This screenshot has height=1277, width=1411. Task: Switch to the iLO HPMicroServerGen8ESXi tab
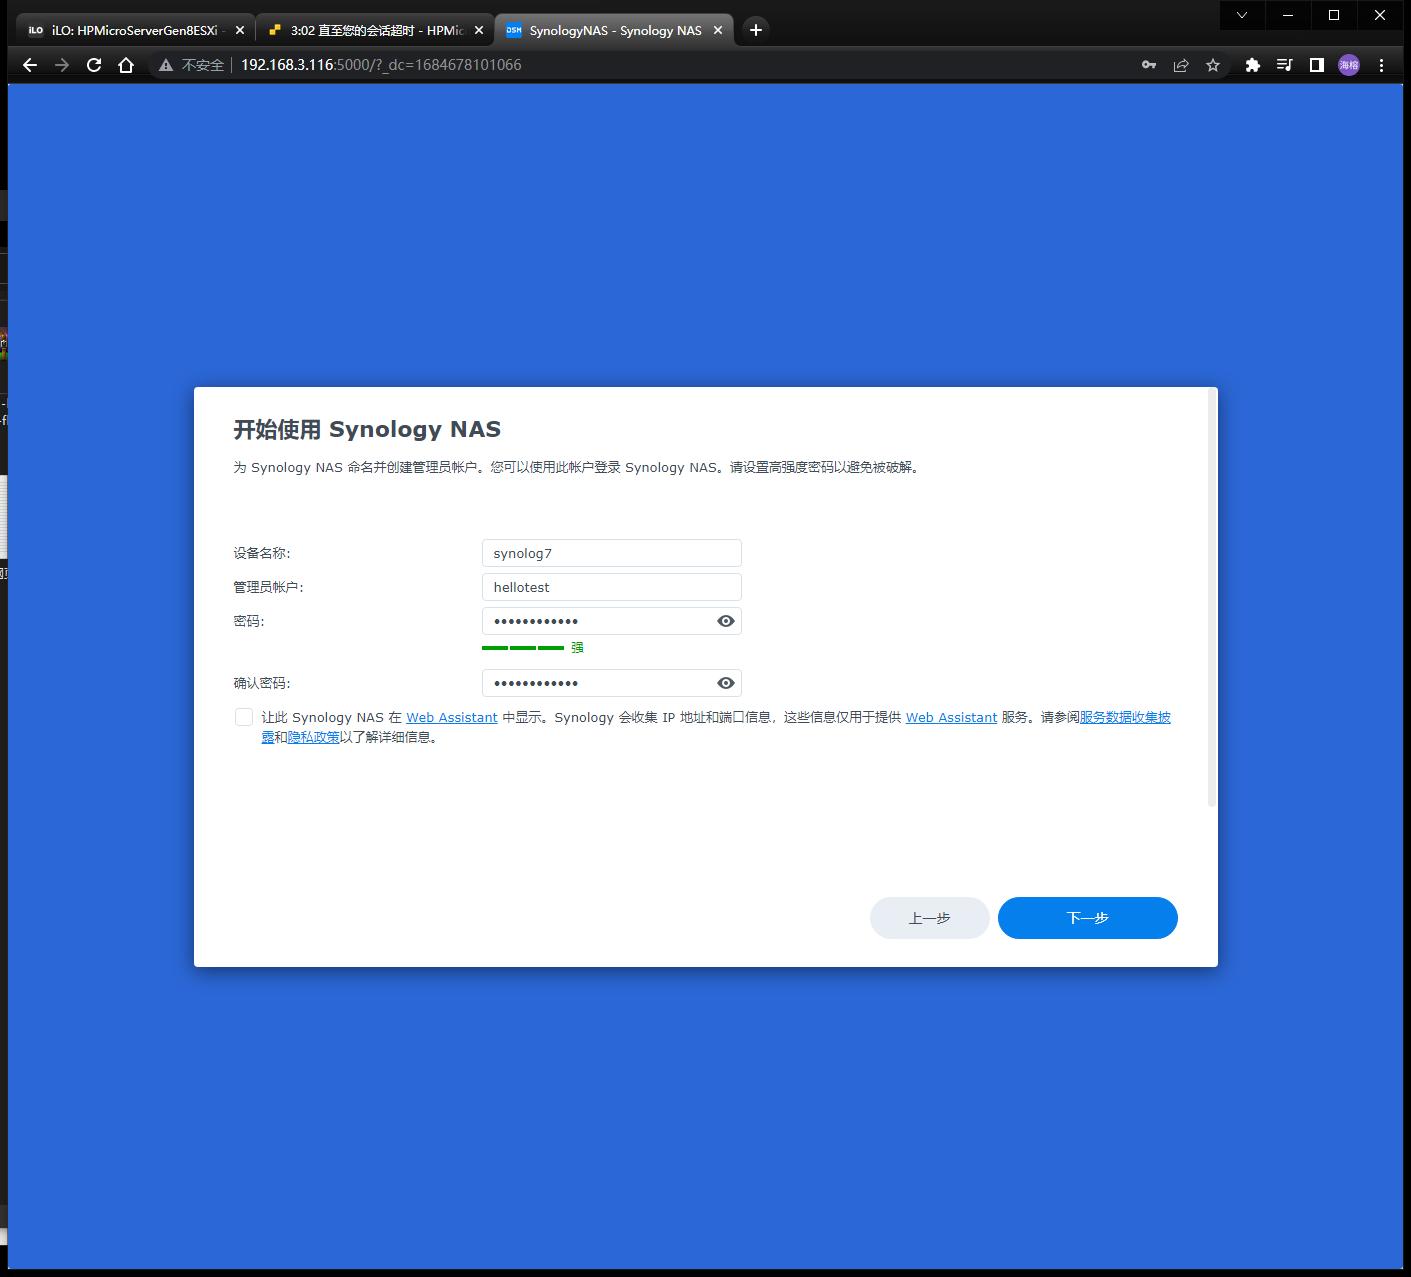coord(135,30)
